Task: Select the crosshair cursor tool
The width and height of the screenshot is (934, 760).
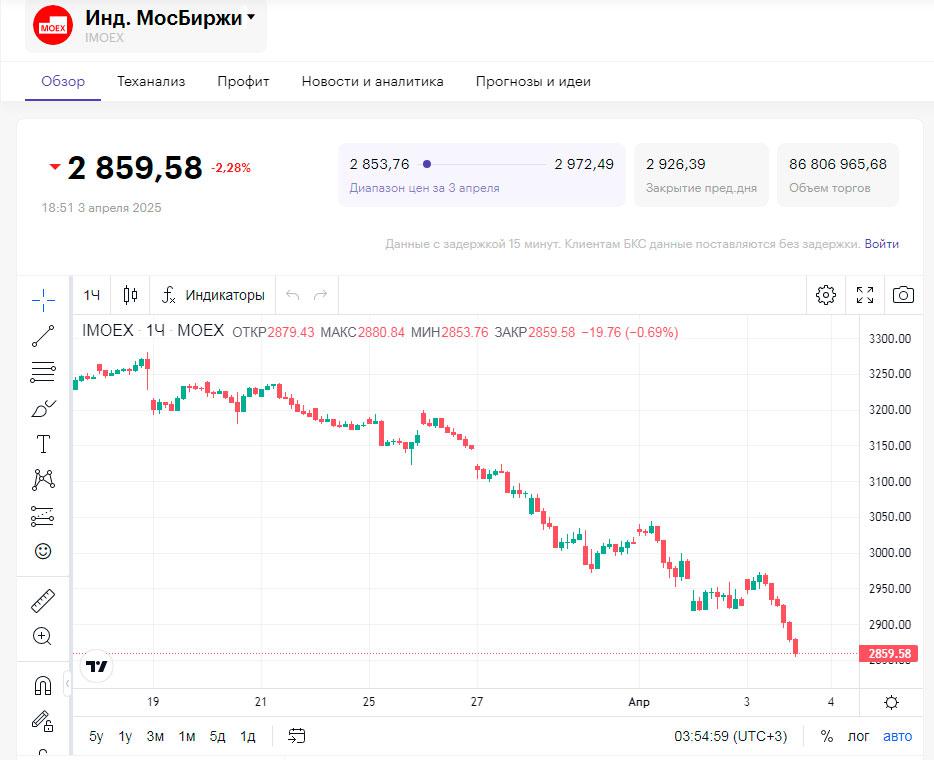Action: pos(43,299)
